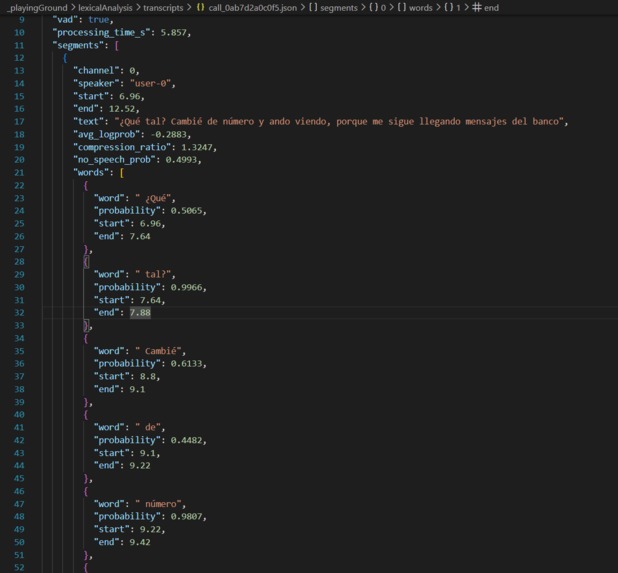Click the closing brace on line 33
This screenshot has width=618, height=573.
[x=86, y=326]
